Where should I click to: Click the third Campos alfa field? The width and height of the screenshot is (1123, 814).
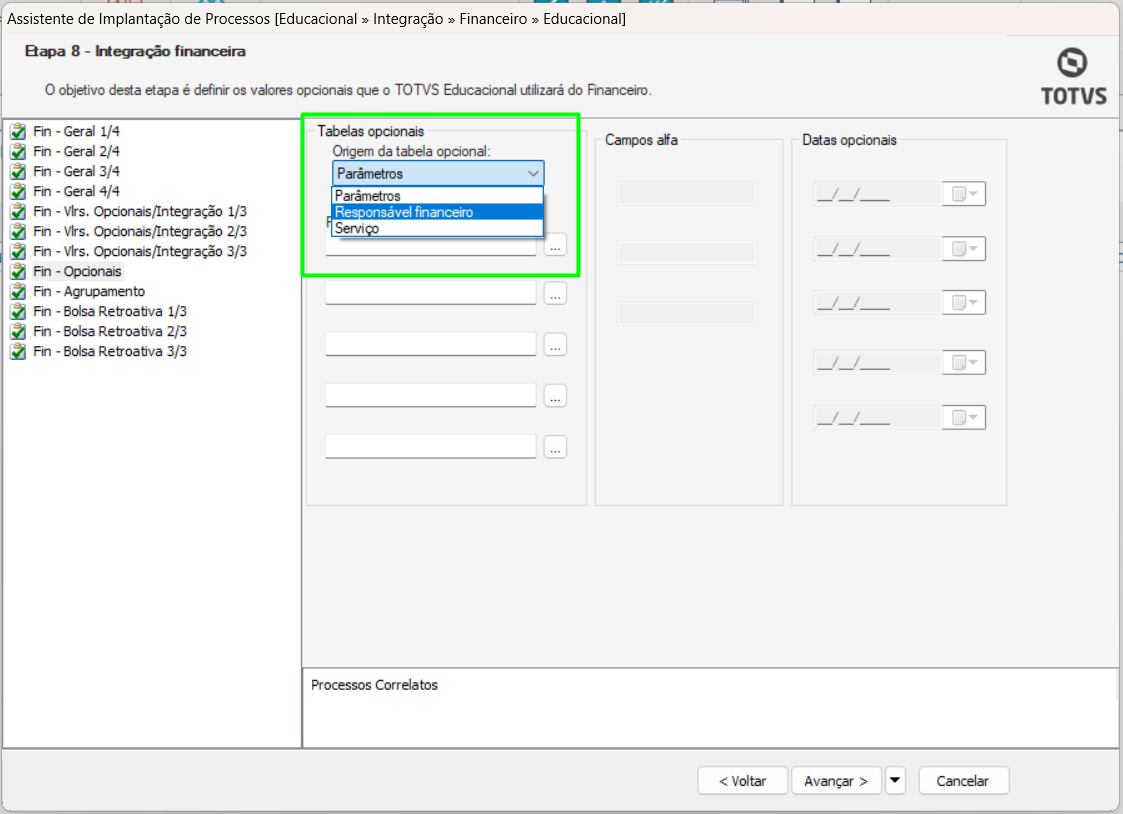point(686,313)
